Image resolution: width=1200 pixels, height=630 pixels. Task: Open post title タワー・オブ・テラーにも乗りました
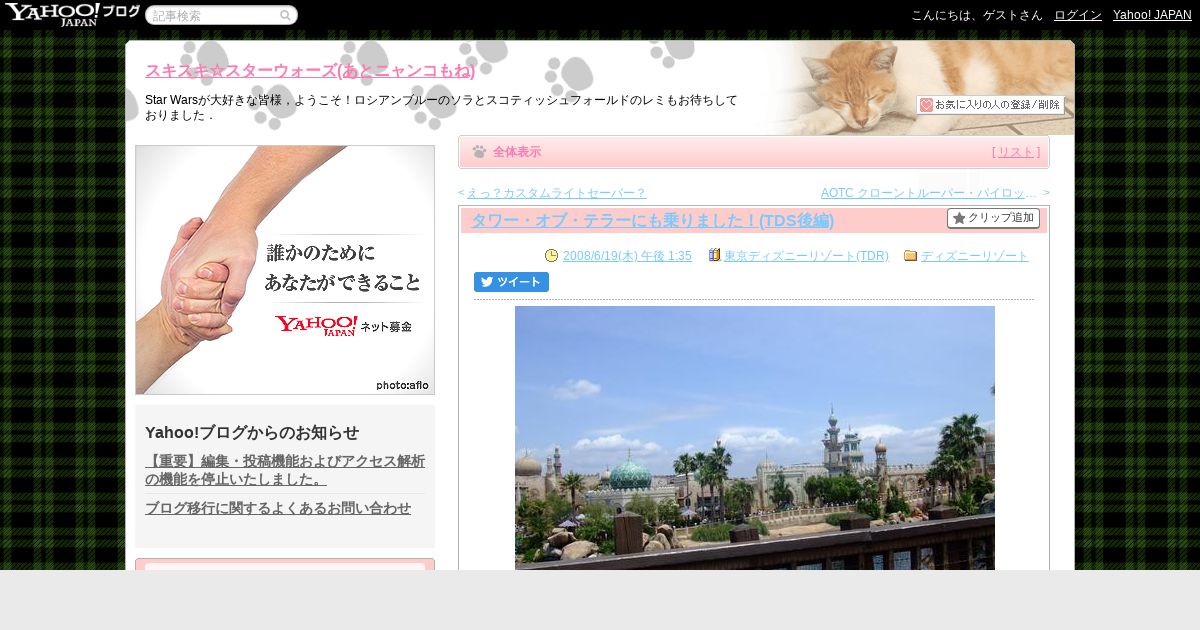(652, 221)
